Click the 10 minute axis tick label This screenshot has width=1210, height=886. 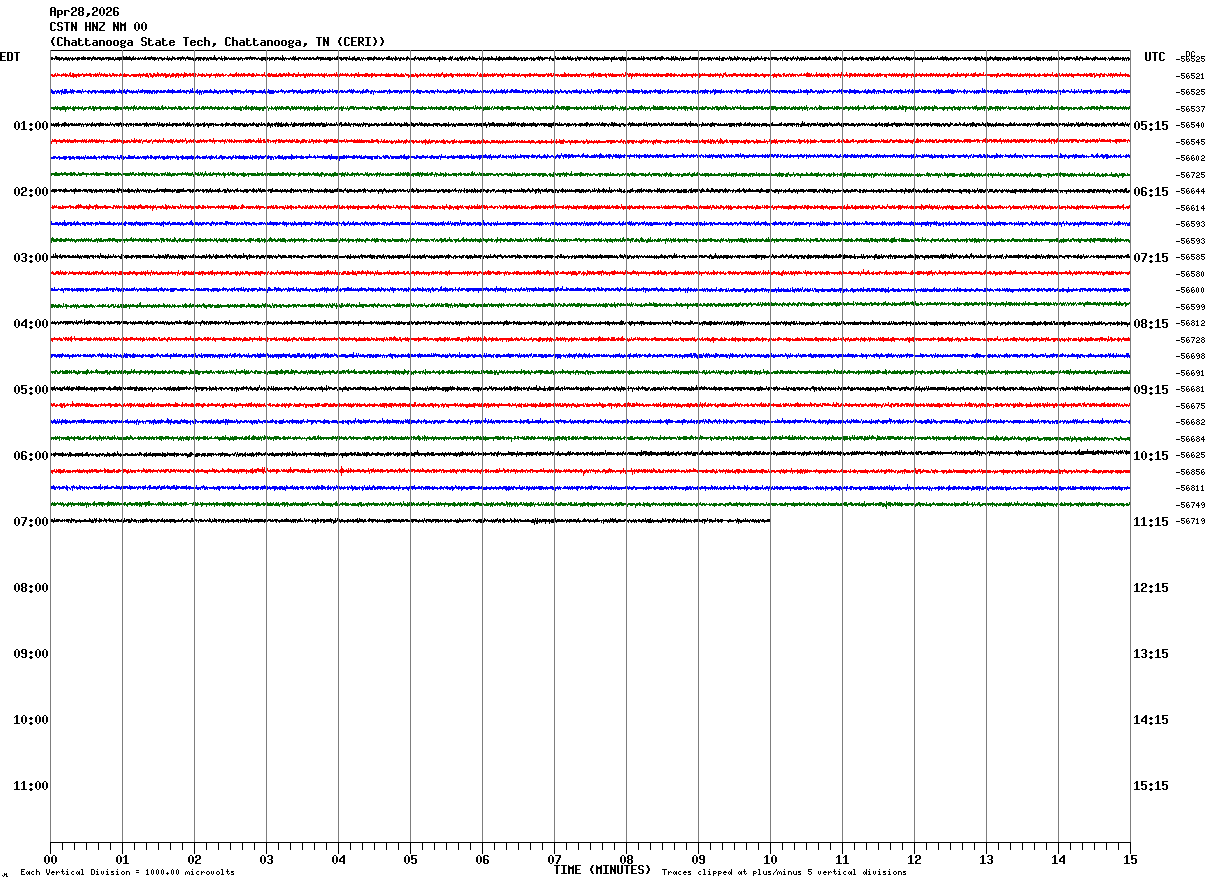770,859
